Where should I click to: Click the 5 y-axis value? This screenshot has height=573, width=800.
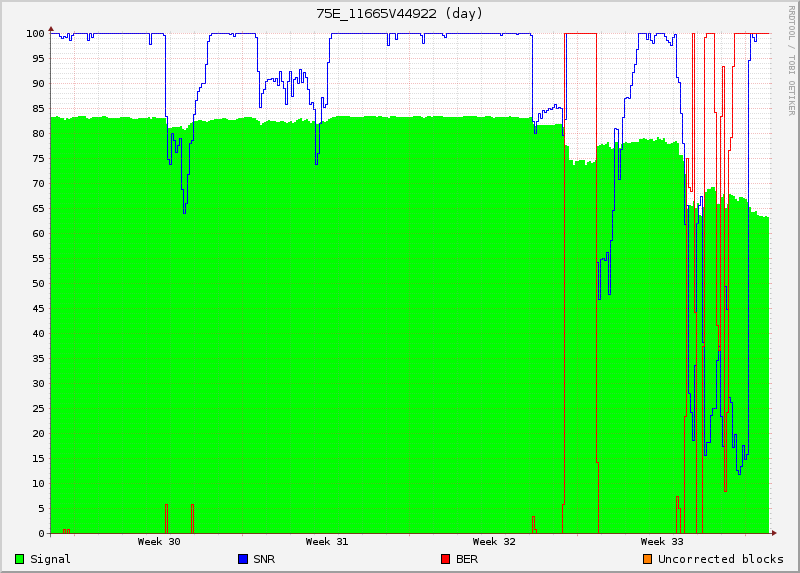[x=41, y=509]
